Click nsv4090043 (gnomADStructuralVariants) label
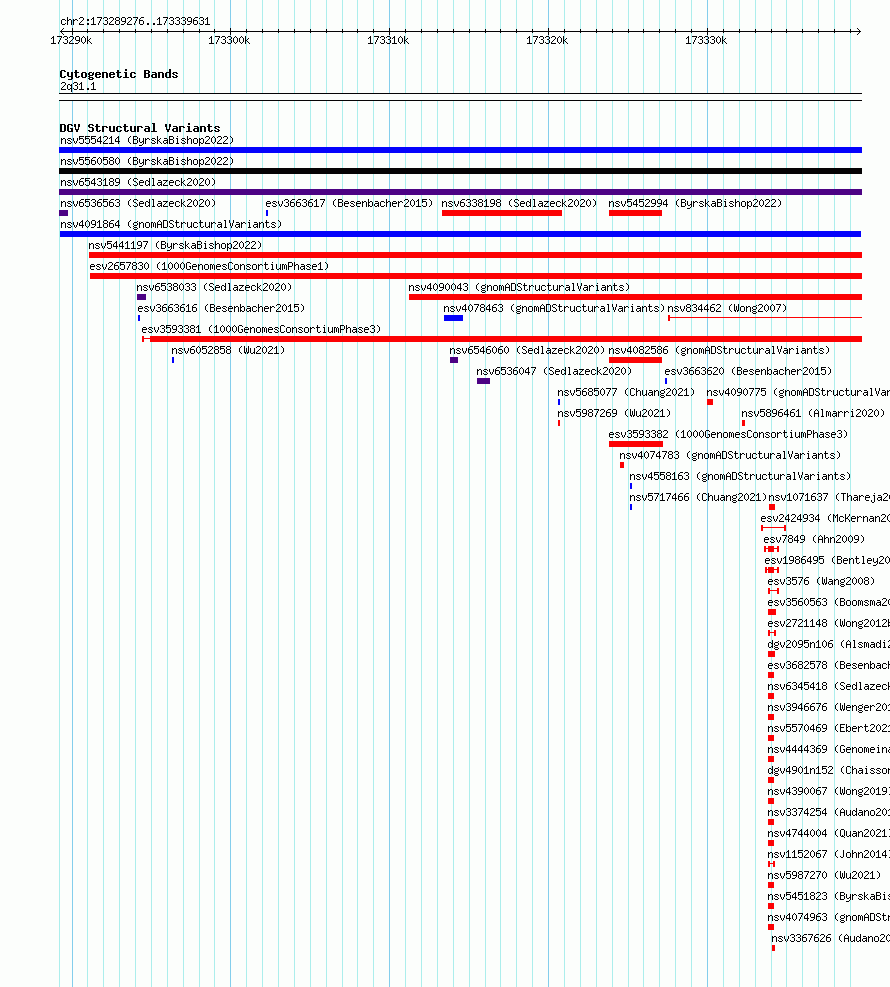This screenshot has height=987, width=890. 519,287
